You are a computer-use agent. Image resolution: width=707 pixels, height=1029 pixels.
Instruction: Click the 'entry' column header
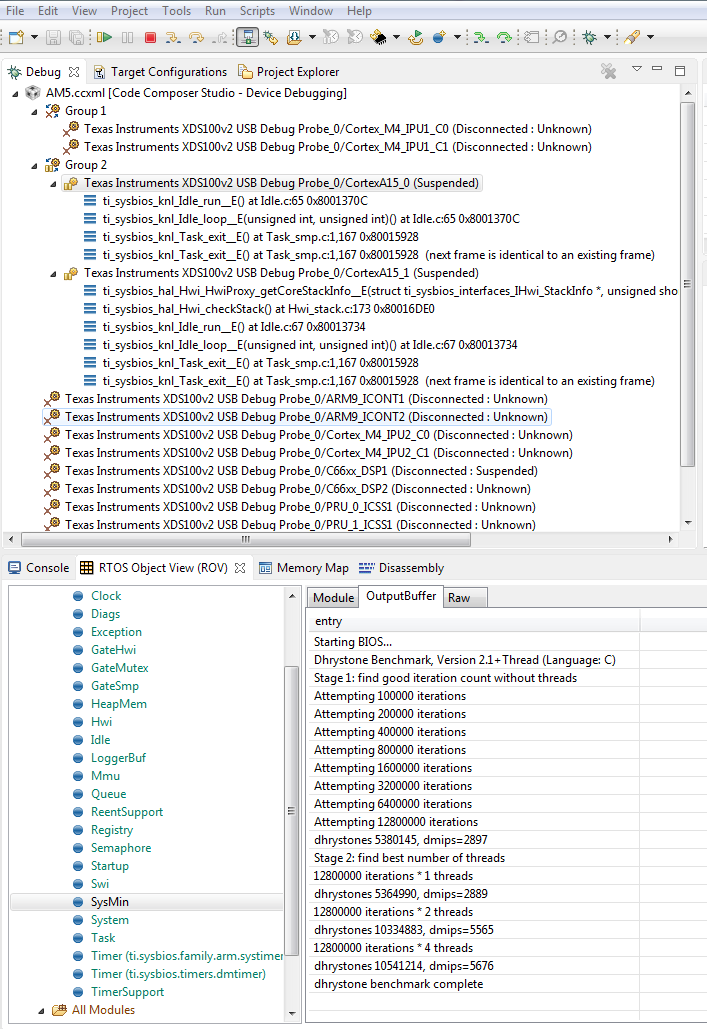(472, 622)
